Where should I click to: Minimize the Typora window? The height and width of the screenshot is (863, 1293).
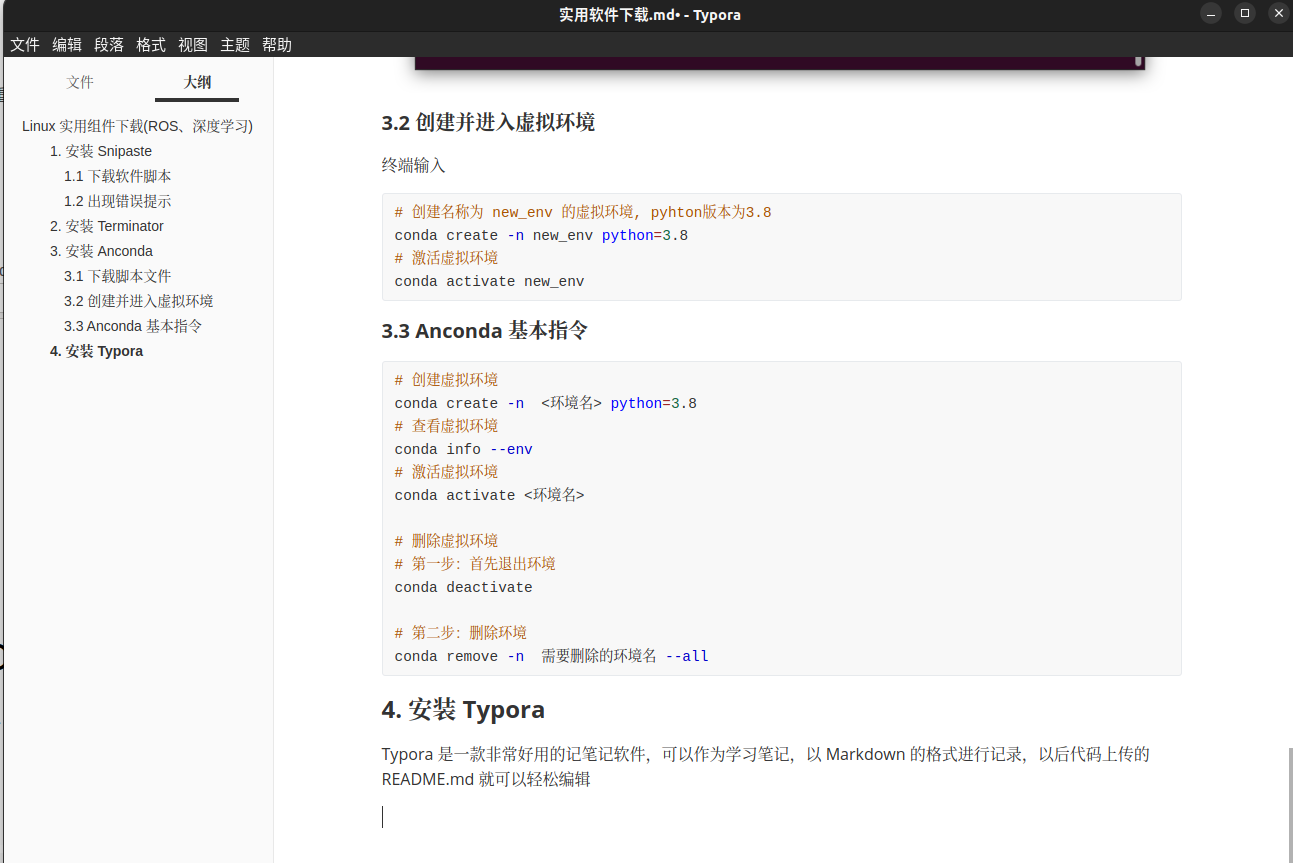[1211, 14]
